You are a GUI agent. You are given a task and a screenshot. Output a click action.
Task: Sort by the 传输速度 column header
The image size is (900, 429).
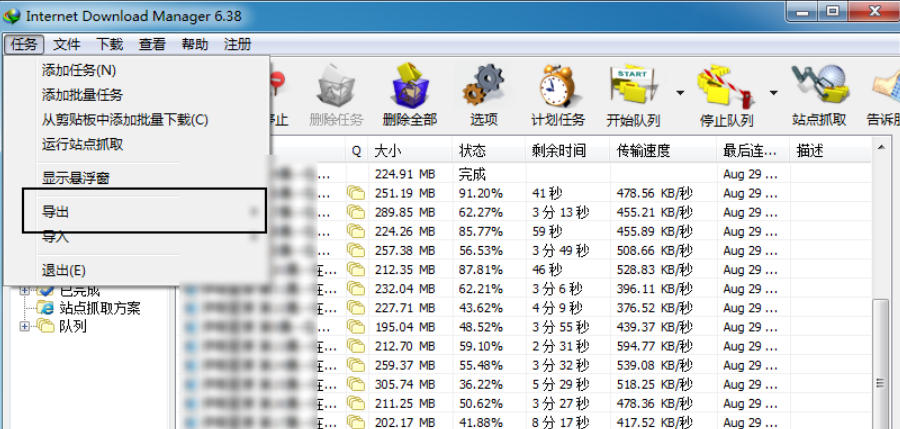click(663, 151)
